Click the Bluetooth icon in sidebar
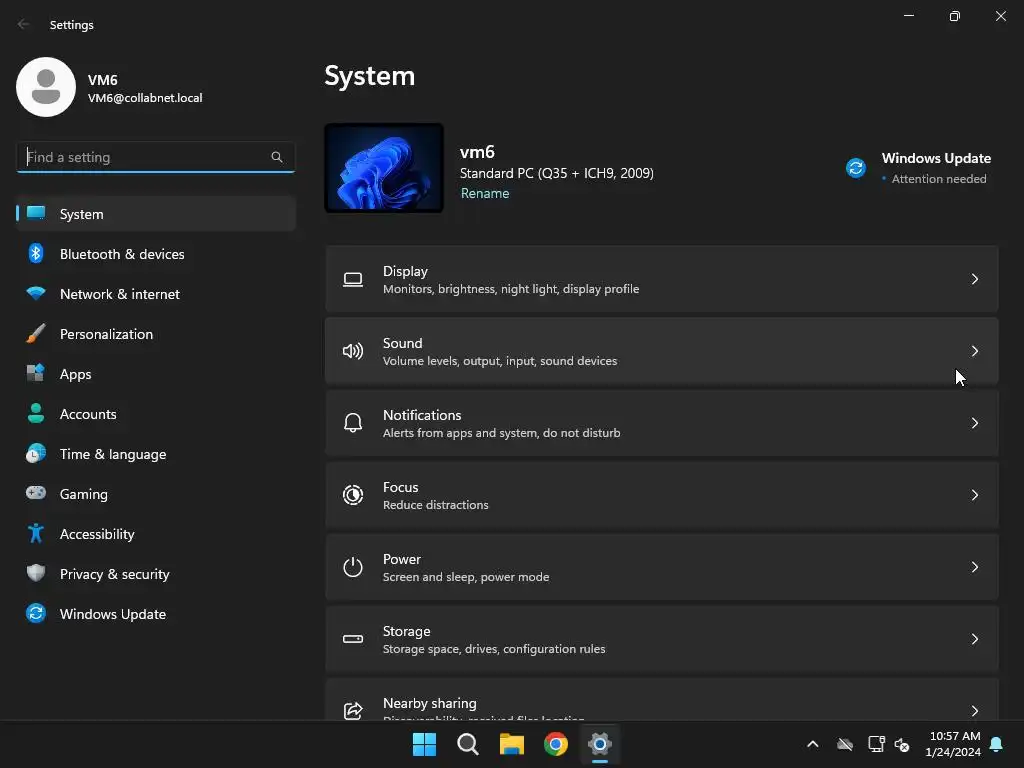 pos(36,253)
